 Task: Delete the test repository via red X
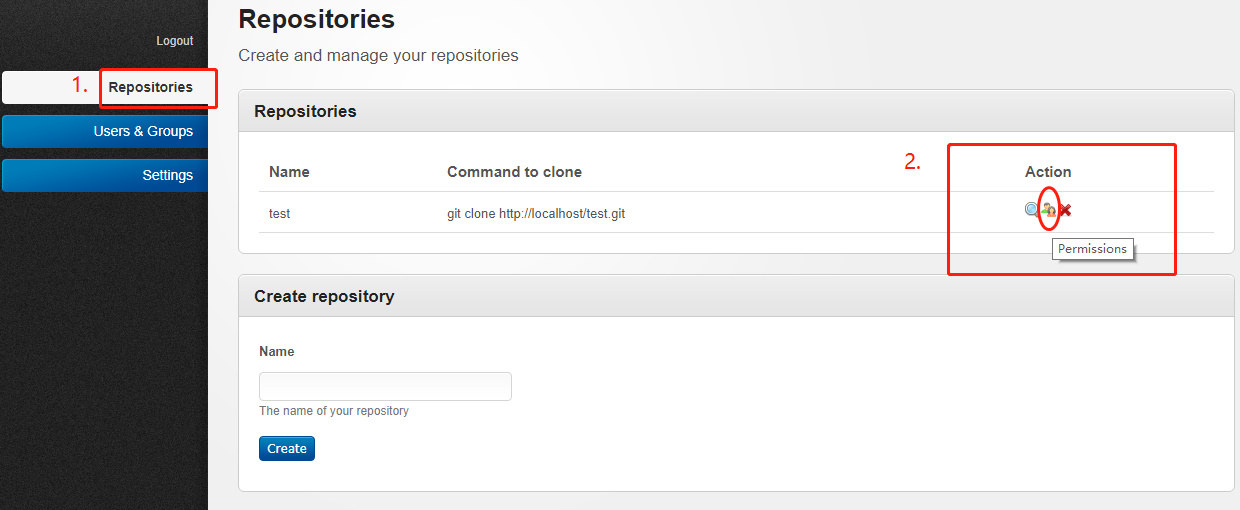1065,210
